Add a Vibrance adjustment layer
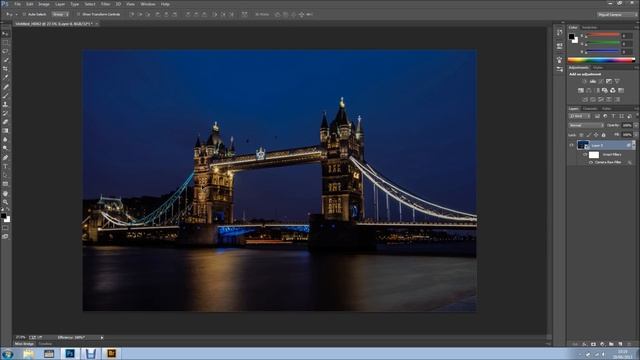This screenshot has width=640, height=360. coord(617,82)
